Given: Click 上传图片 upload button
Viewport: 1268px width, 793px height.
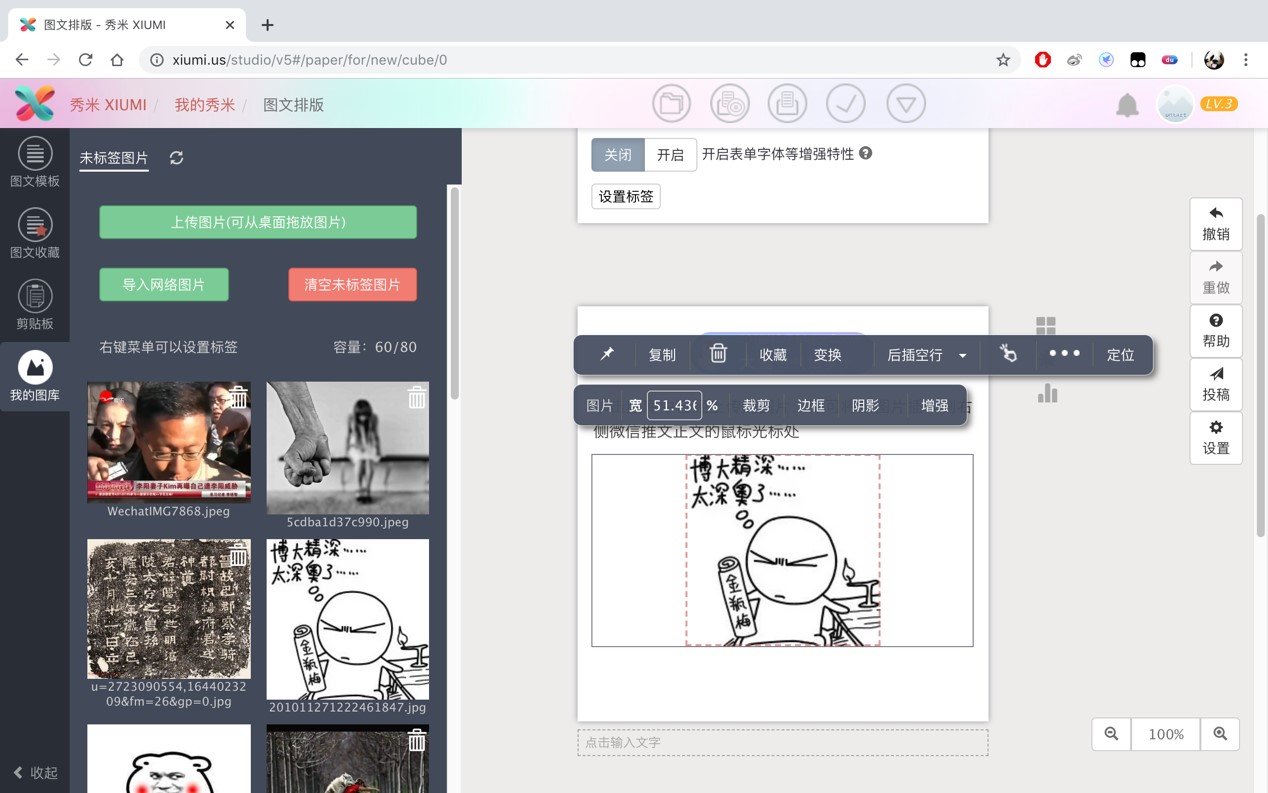Looking at the screenshot, I should click(x=258, y=222).
